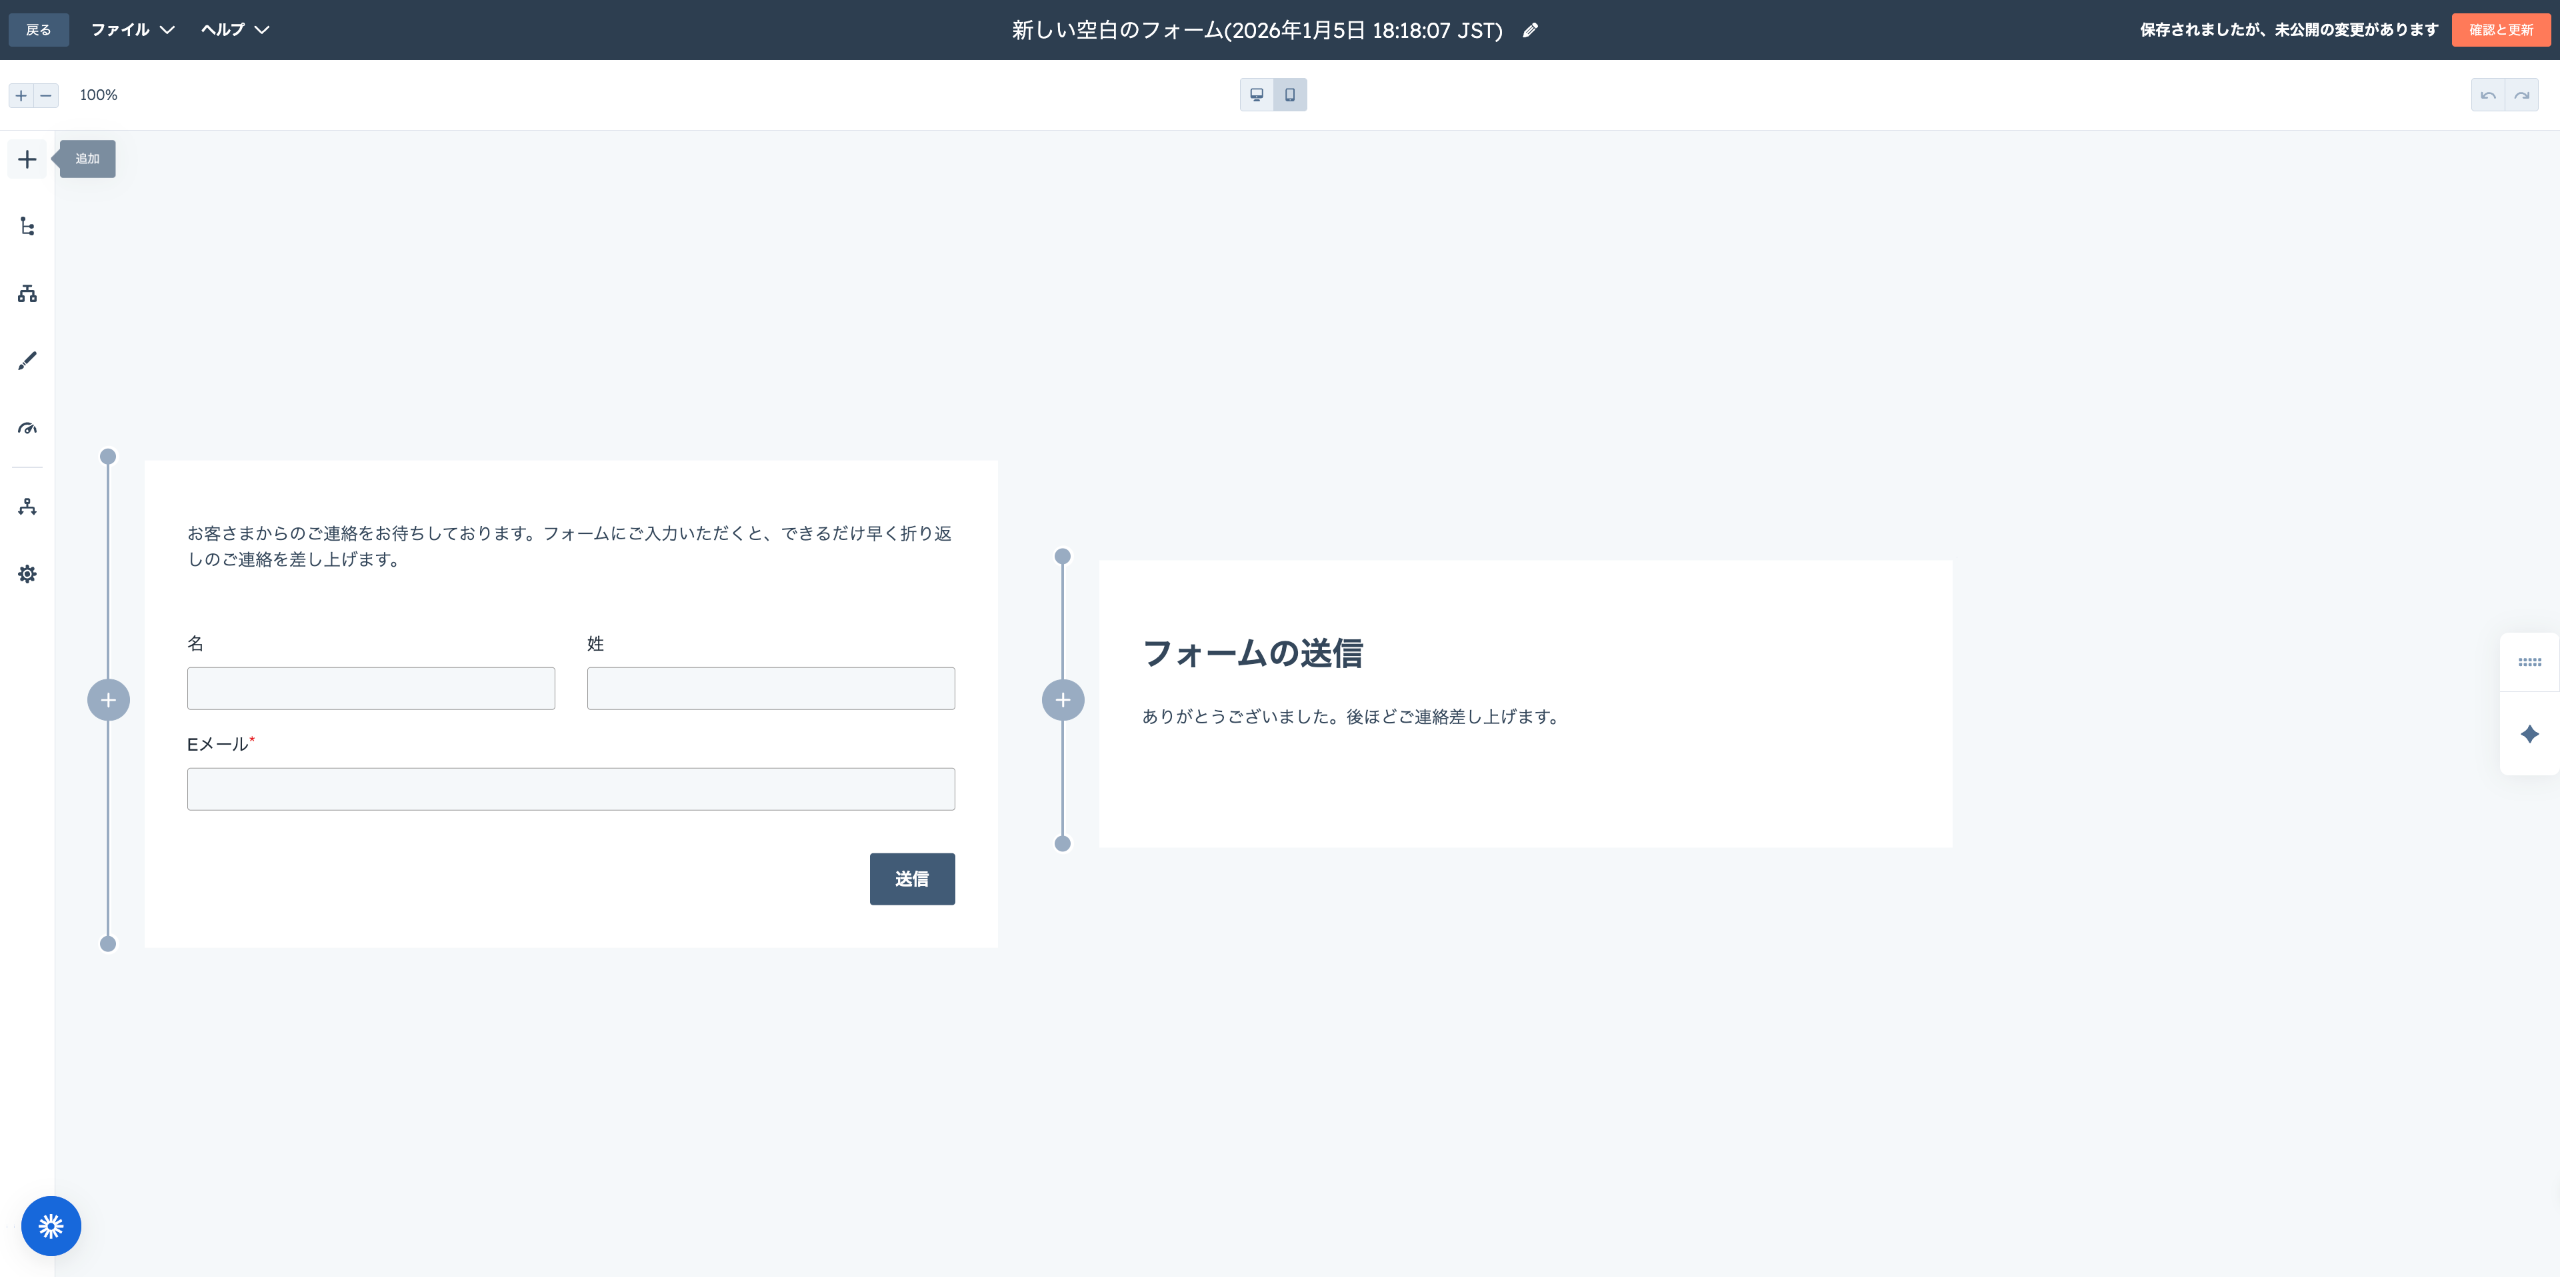
Task: Open the ファイル dropdown menu
Action: pyautogui.click(x=132, y=30)
